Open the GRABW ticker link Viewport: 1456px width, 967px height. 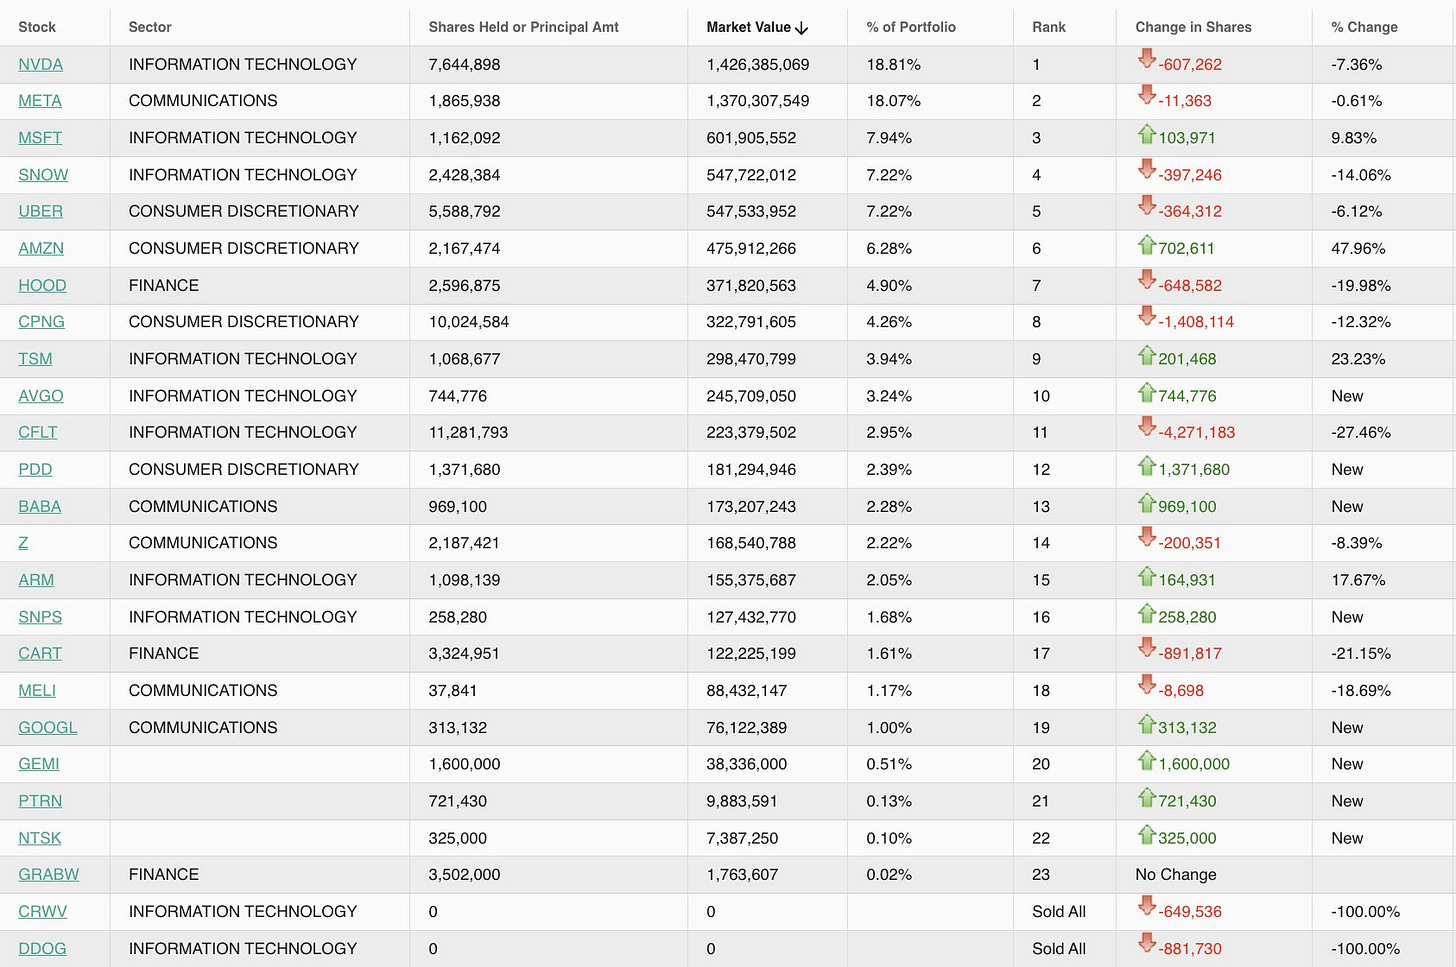[x=49, y=874]
